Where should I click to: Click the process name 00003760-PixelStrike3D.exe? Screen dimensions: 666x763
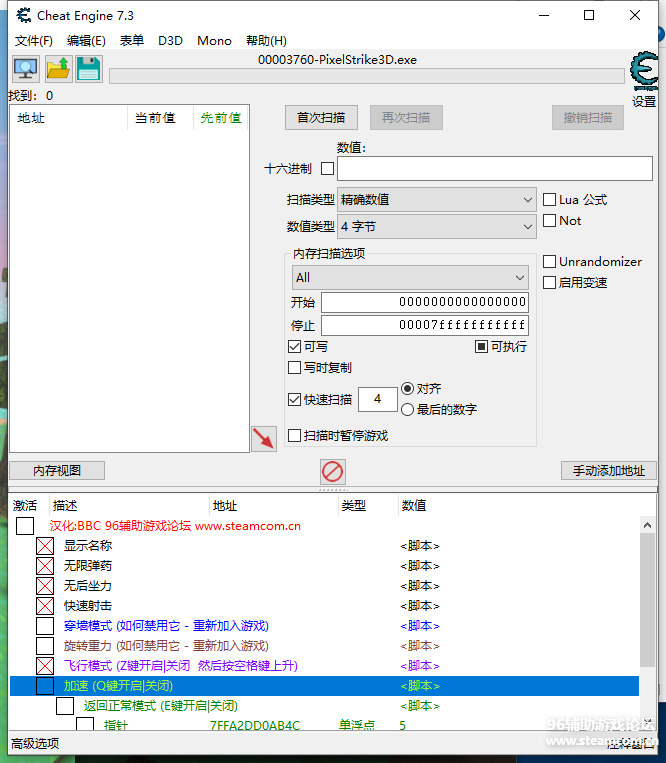tap(337, 60)
